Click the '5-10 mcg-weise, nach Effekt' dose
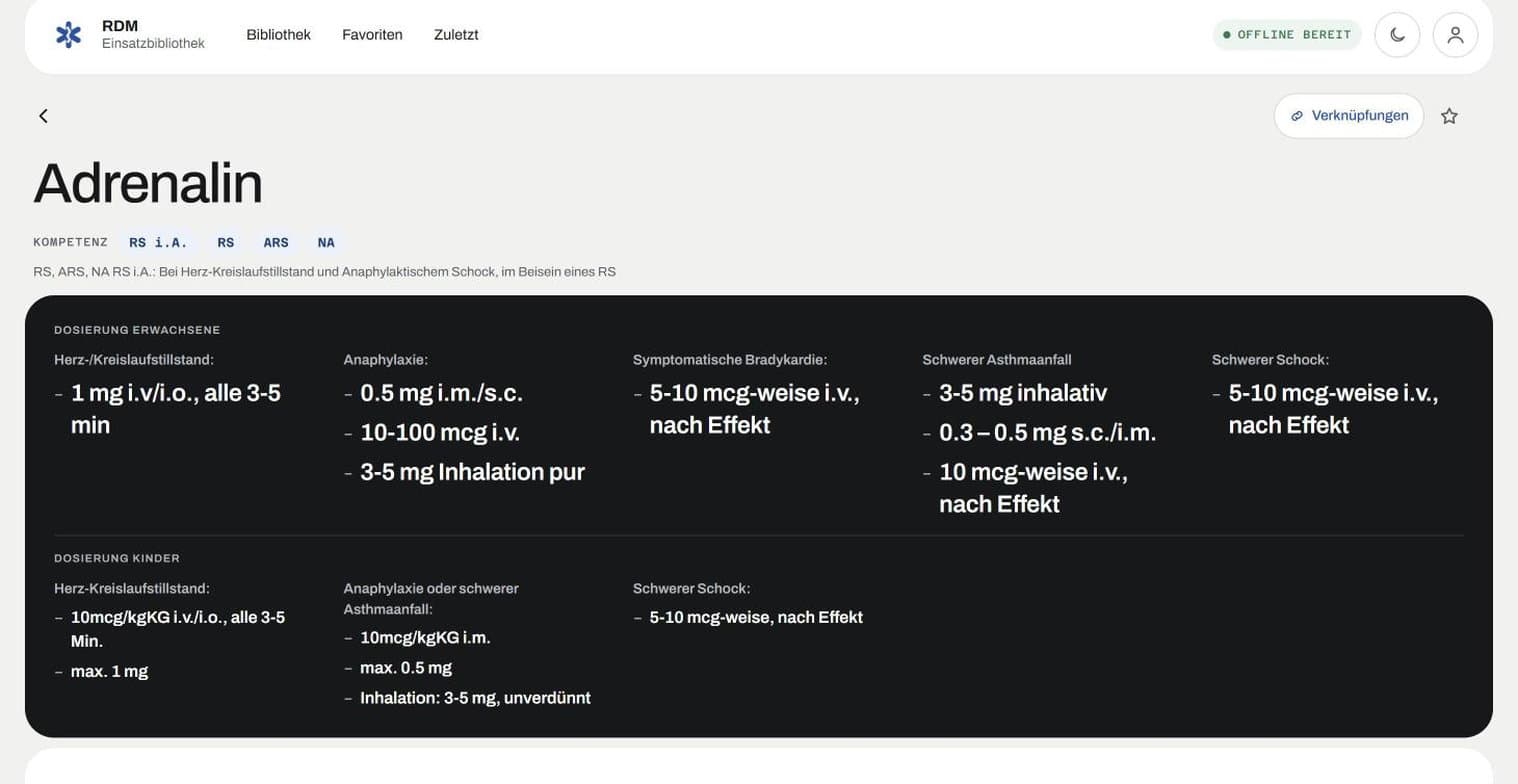Screen dimensions: 1518x784 (x=756, y=618)
